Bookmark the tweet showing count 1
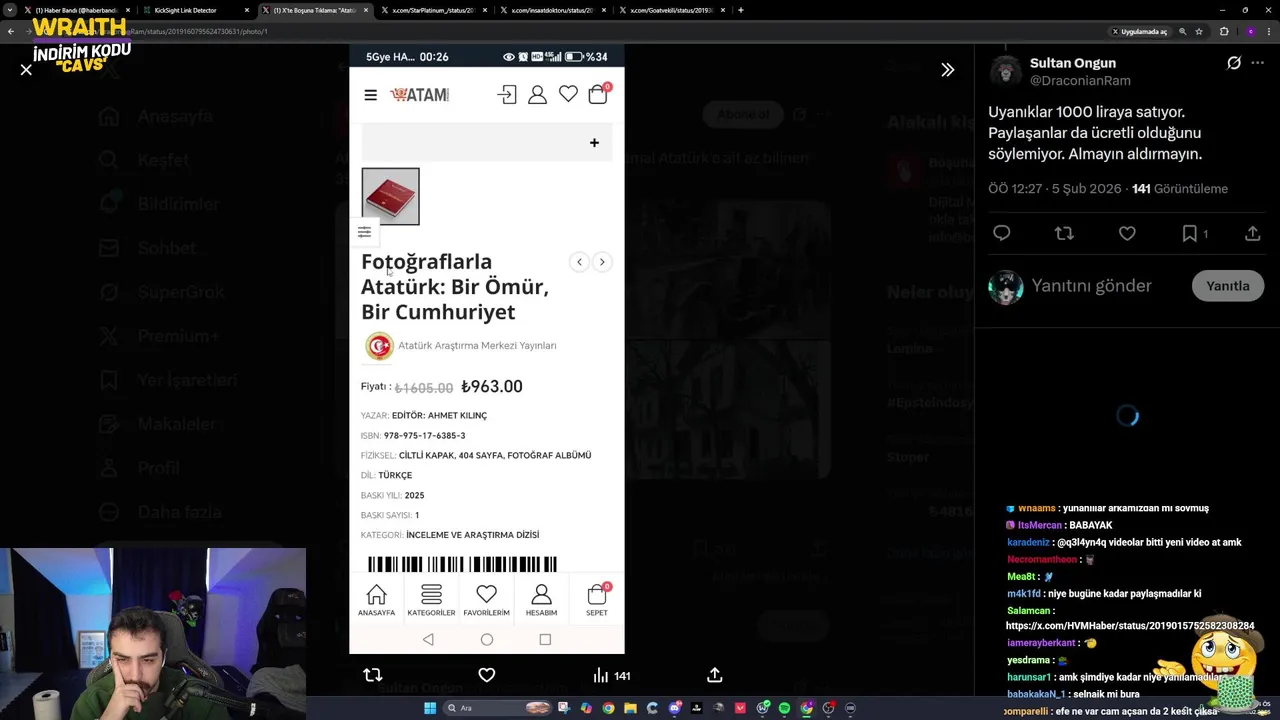This screenshot has height=720, width=1280. pyautogui.click(x=1195, y=233)
